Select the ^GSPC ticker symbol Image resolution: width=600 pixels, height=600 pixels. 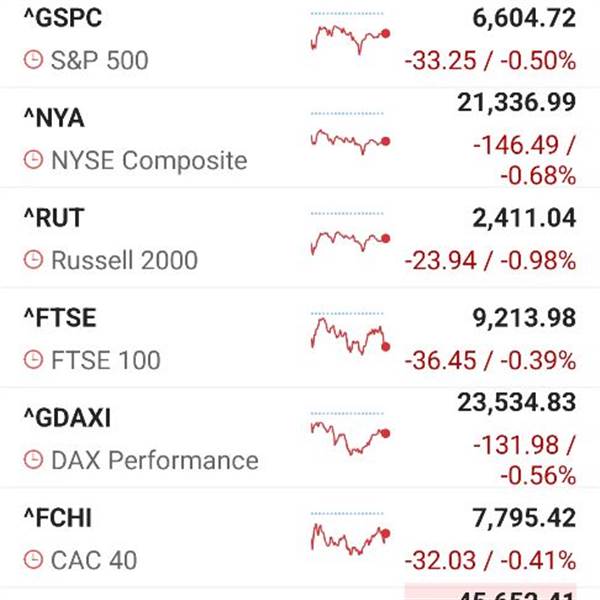point(62,19)
